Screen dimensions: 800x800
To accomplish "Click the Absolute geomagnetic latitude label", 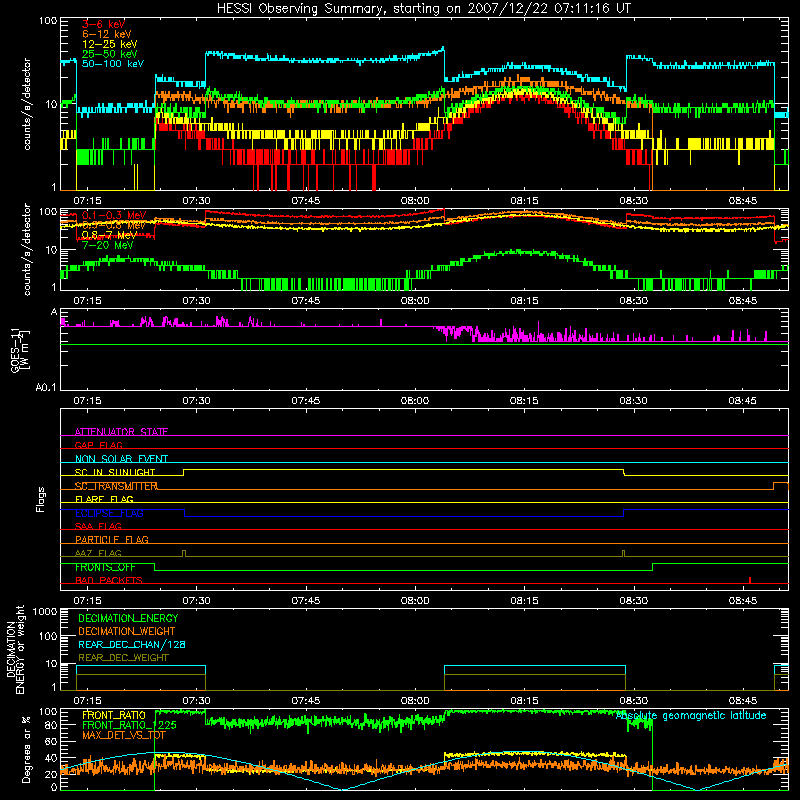I will pos(691,715).
